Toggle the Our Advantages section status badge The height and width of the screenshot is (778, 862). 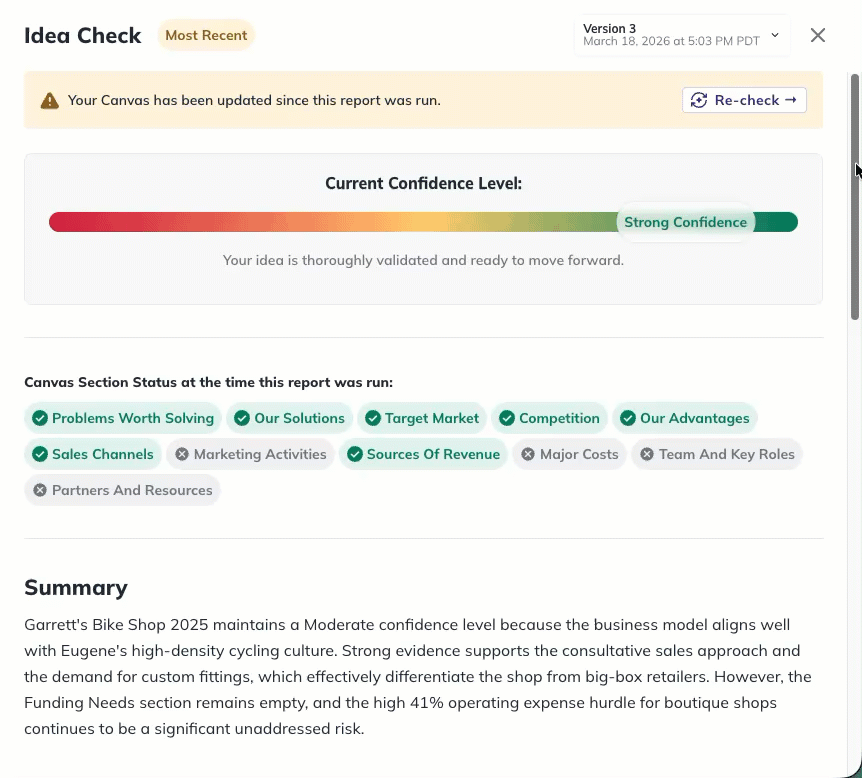coord(685,418)
